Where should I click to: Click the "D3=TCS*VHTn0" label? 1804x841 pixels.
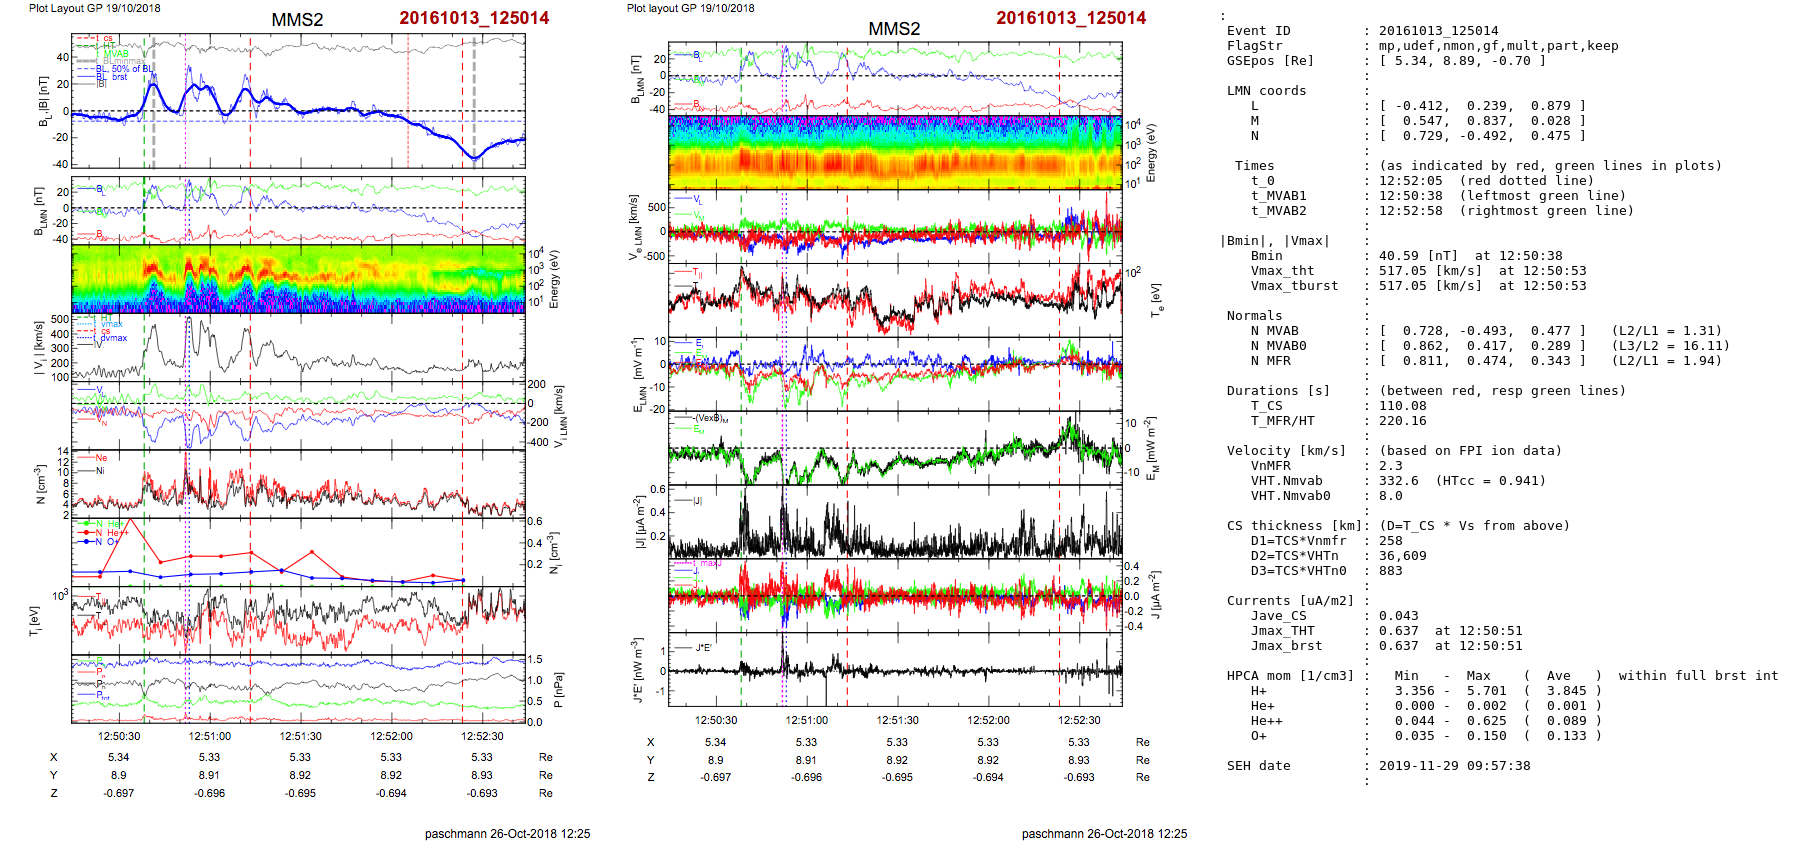[x=1298, y=571]
